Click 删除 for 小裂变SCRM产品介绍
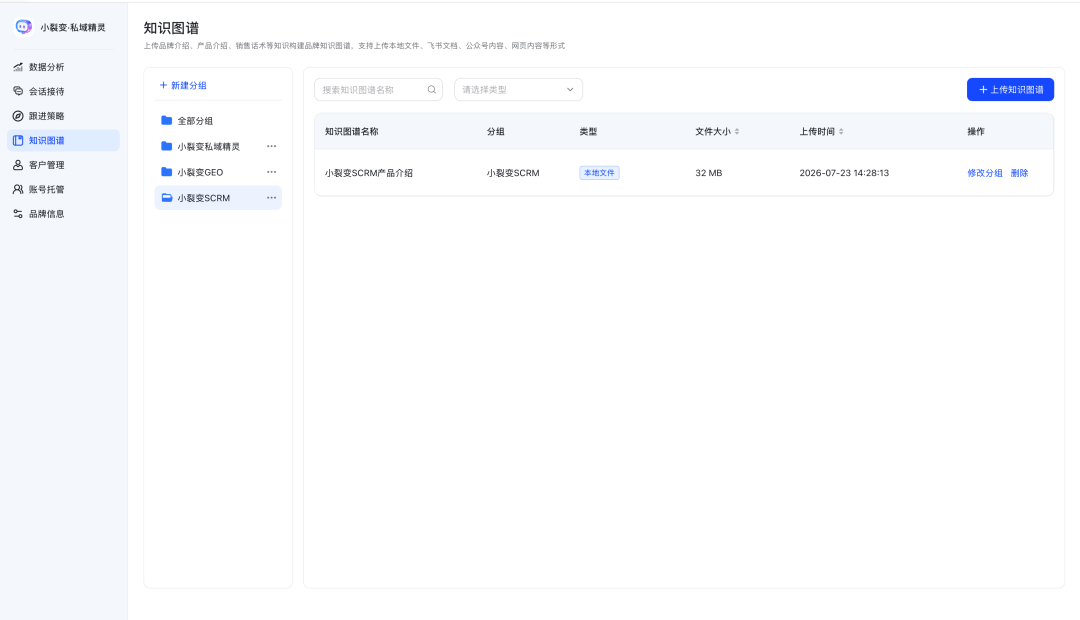1080x620 pixels. click(x=1019, y=173)
